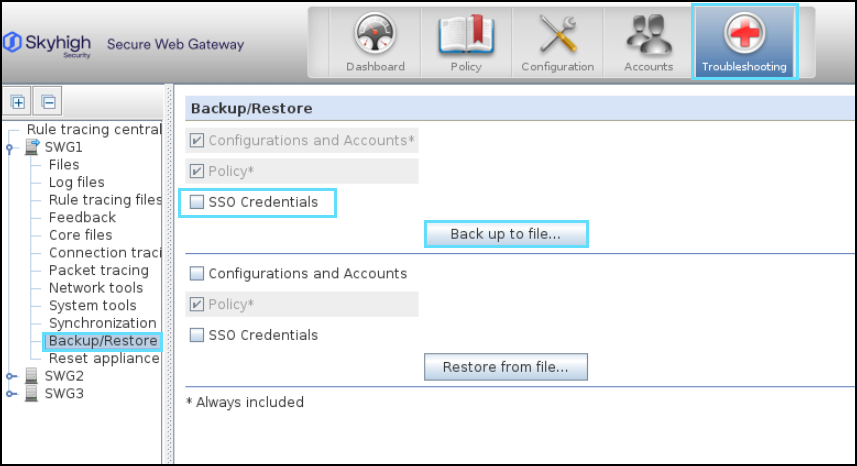Viewport: 857px width, 466px height.
Task: Click the Restore from file button
Action: point(505,367)
